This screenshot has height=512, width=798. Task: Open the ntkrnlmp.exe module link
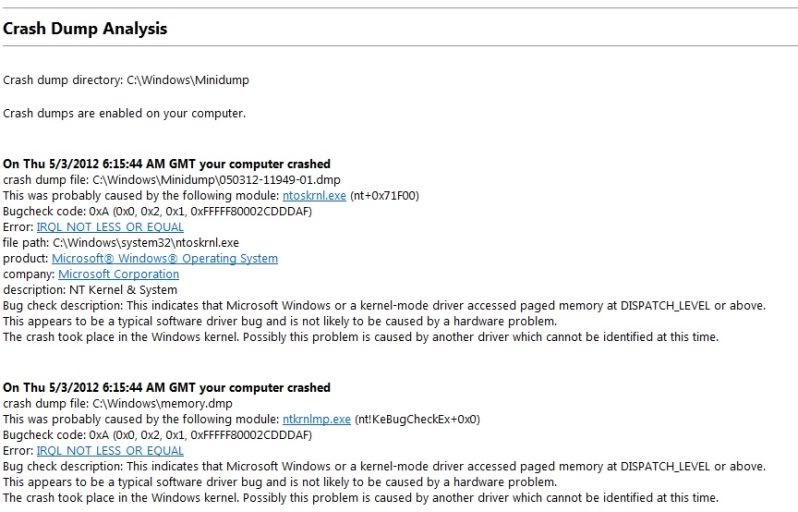point(317,419)
